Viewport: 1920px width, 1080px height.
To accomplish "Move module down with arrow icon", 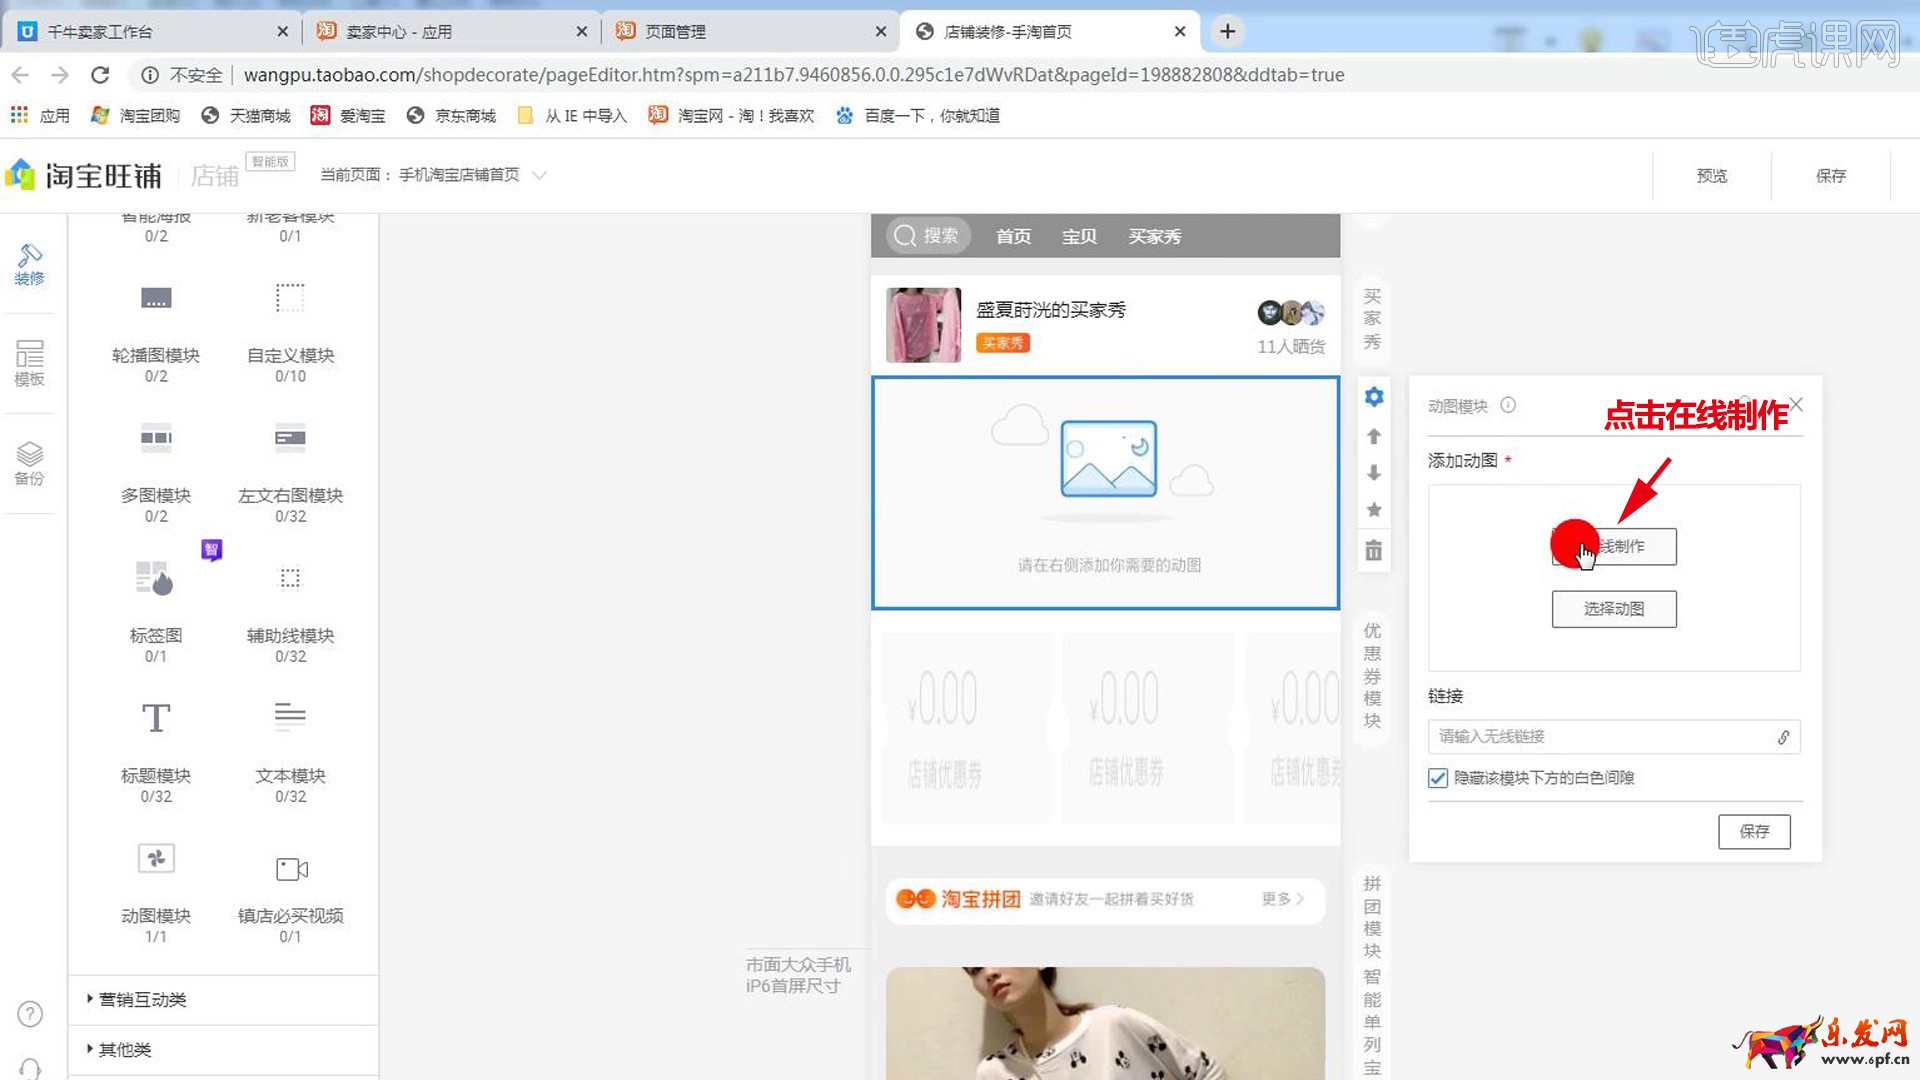I will pyautogui.click(x=1374, y=473).
